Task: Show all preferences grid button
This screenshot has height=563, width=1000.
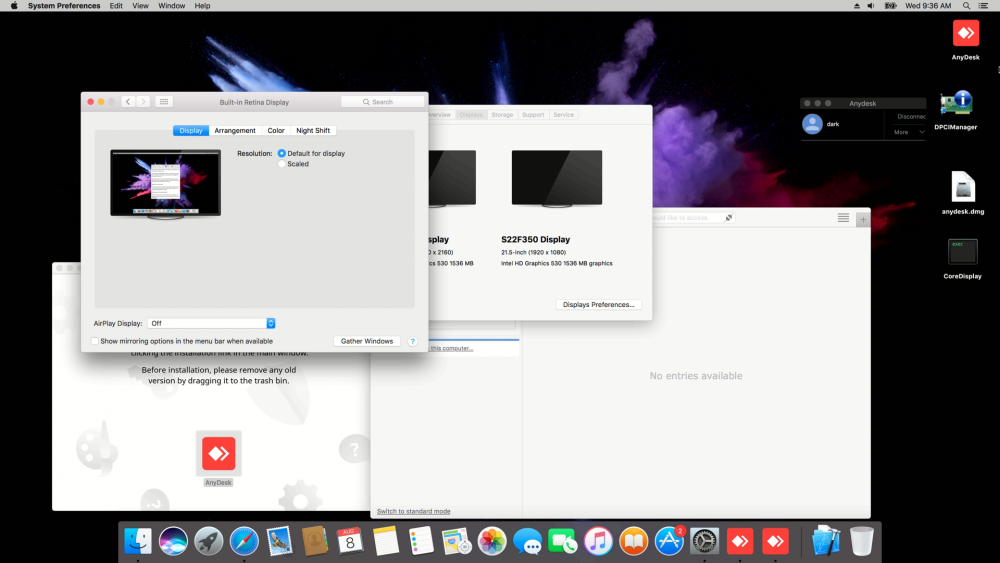Action: (164, 102)
